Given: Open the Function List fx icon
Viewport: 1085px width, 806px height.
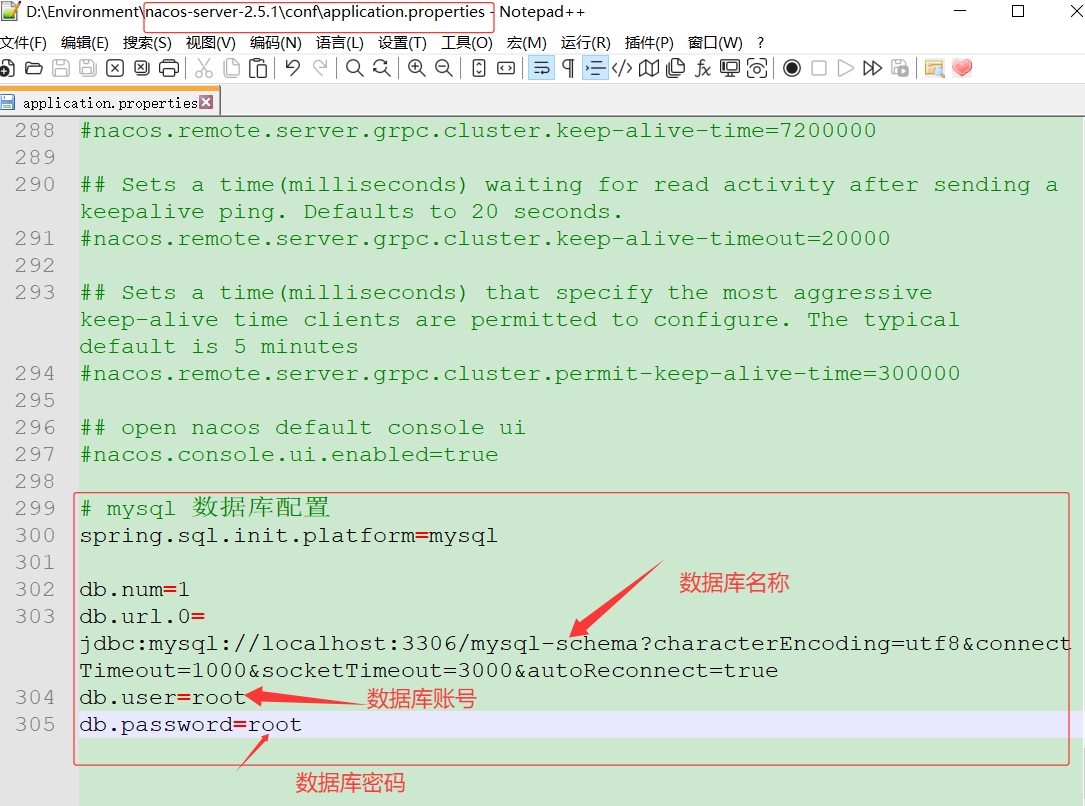Looking at the screenshot, I should (x=703, y=68).
